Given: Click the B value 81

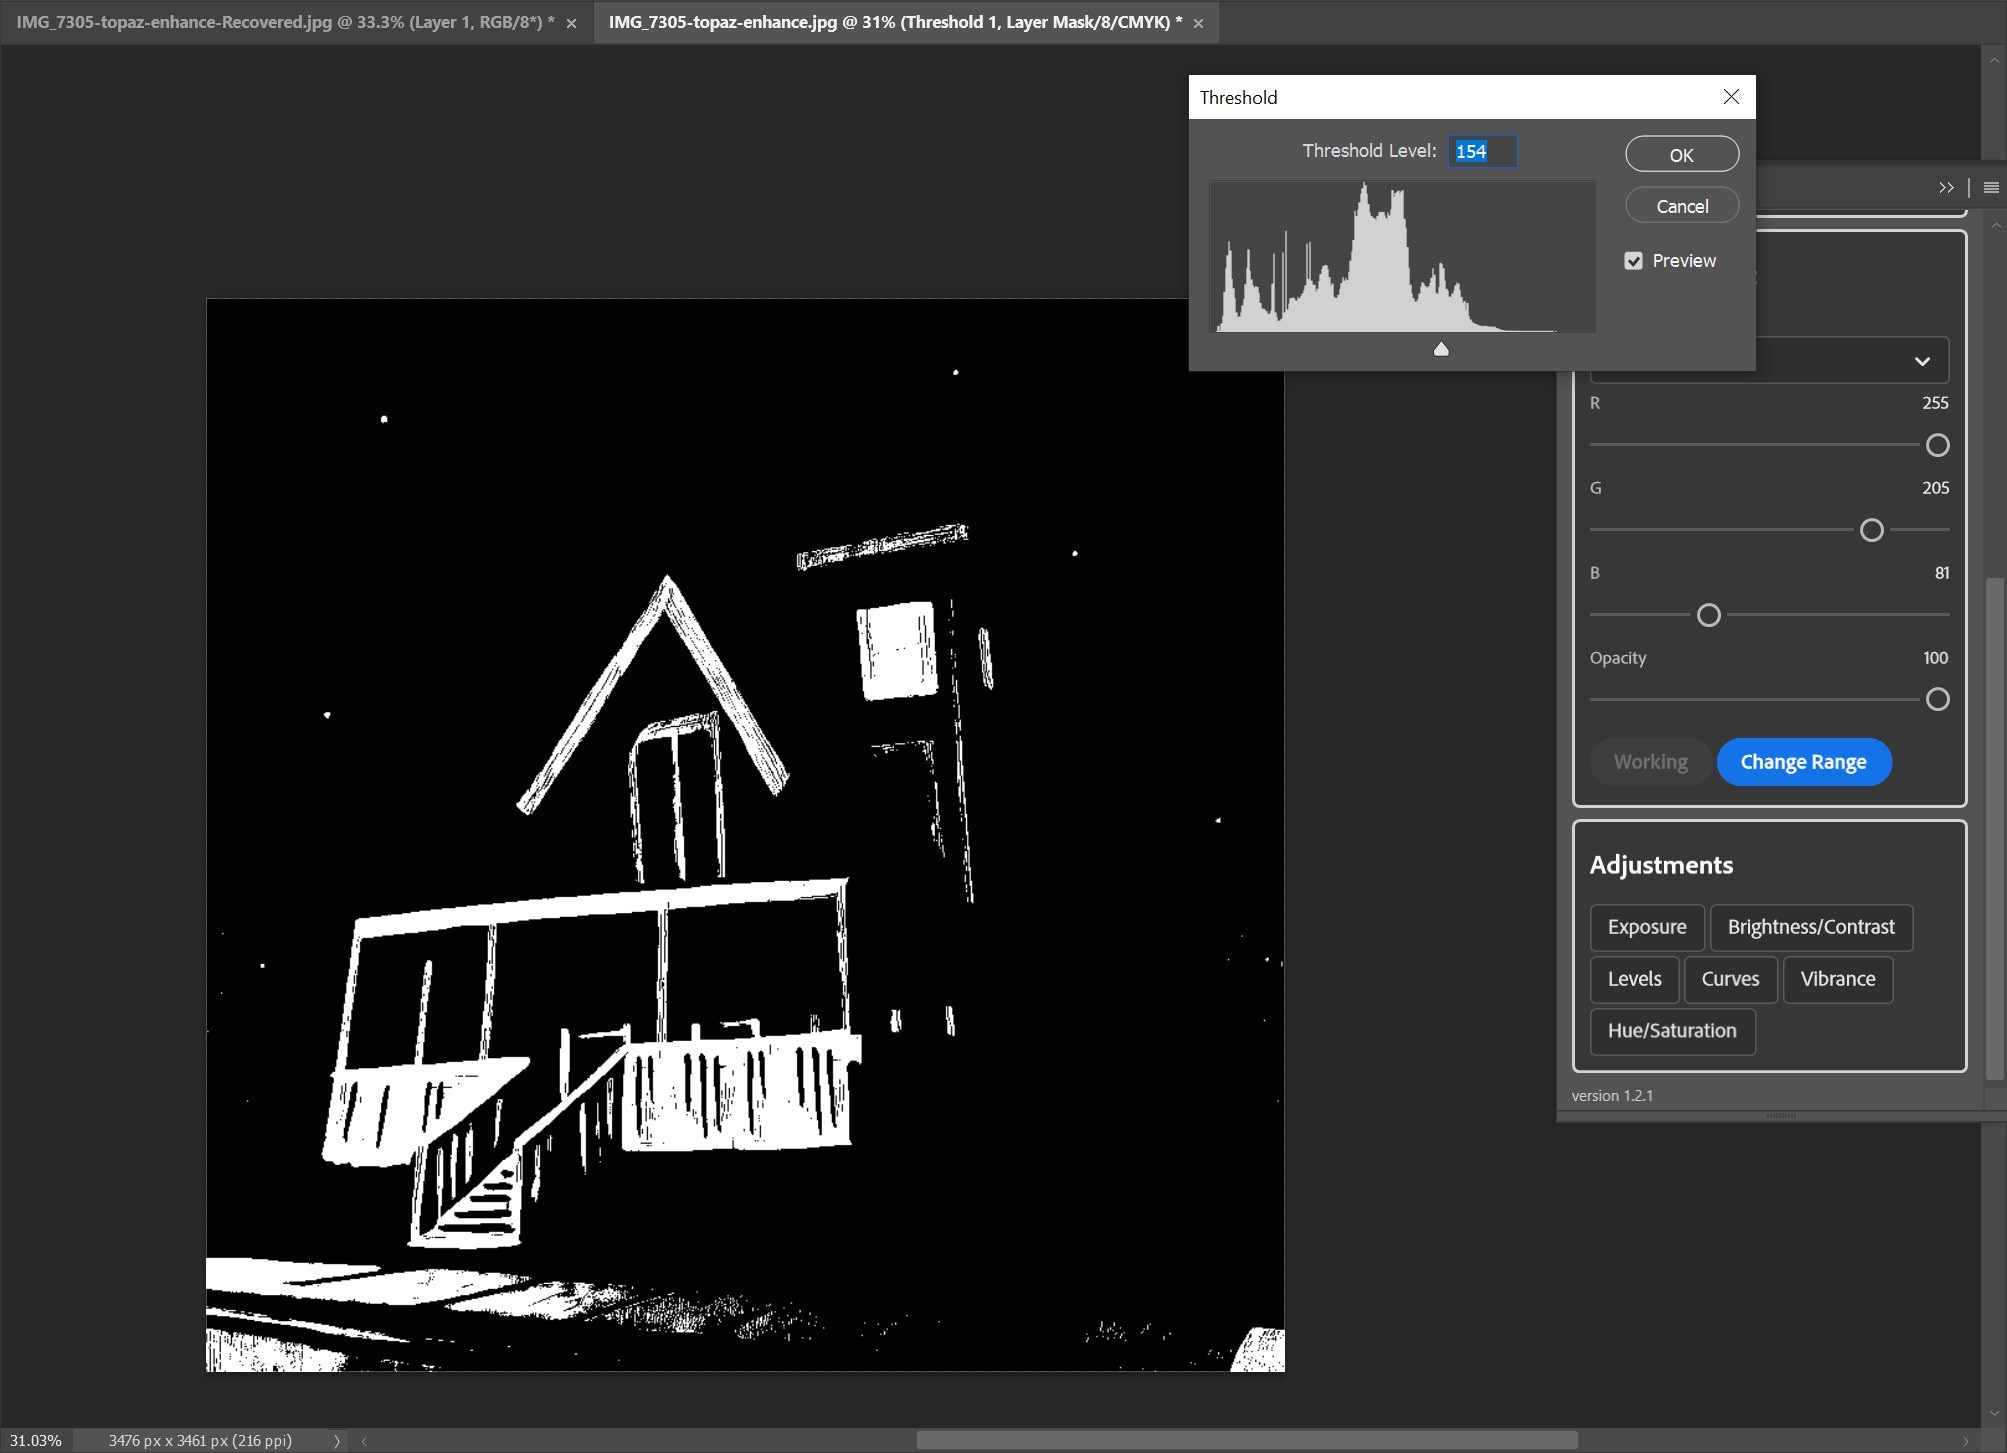Looking at the screenshot, I should [1941, 573].
